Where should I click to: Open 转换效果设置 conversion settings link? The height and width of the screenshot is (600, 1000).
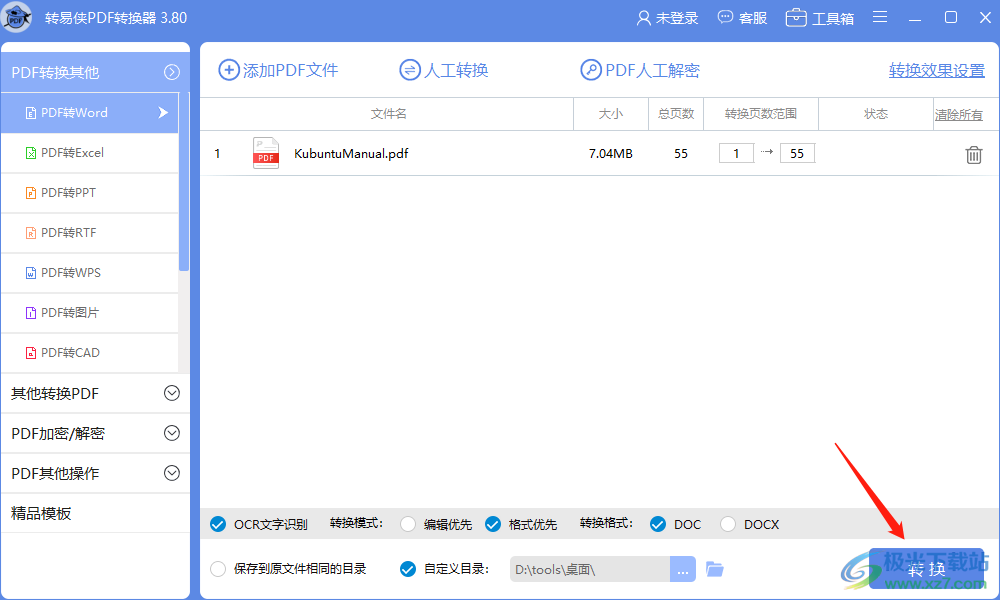937,70
